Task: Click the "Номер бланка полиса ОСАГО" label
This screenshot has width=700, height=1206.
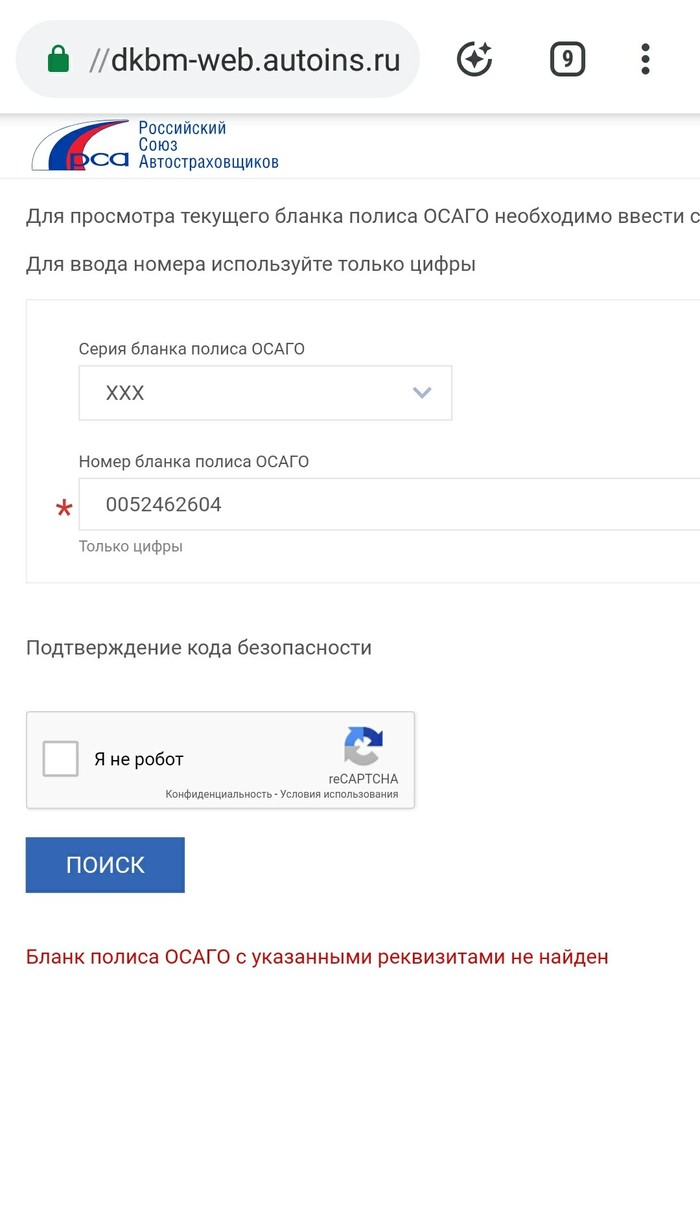Action: pos(194,461)
